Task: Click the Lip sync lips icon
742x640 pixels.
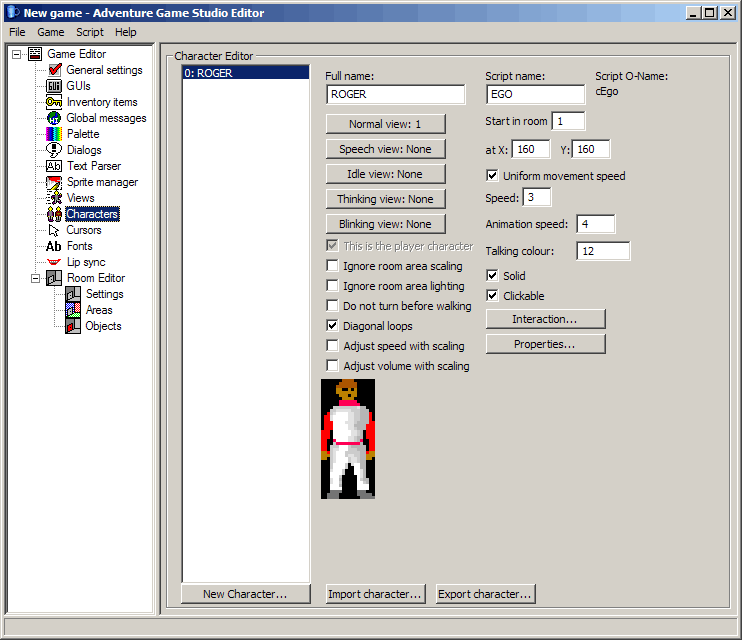Action: click(x=54, y=262)
